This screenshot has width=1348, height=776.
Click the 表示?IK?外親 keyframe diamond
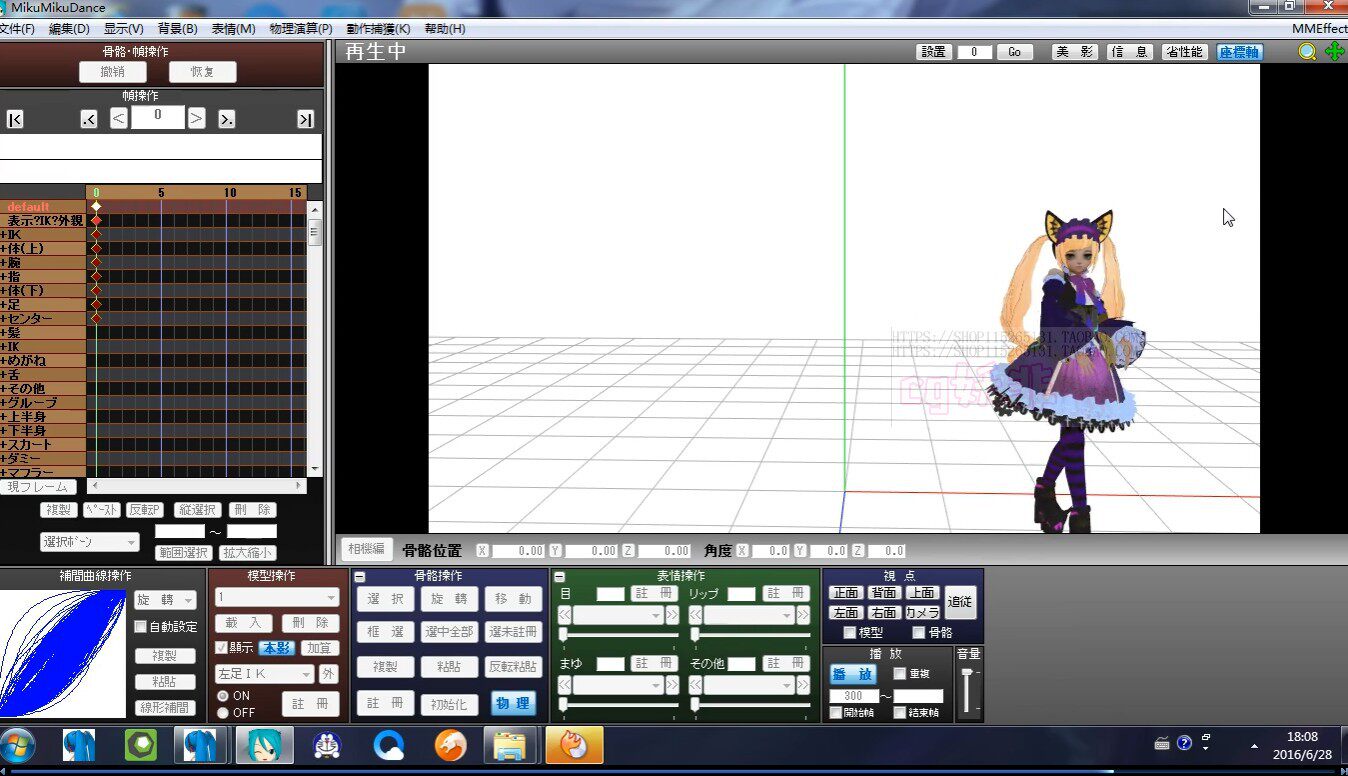coord(96,220)
